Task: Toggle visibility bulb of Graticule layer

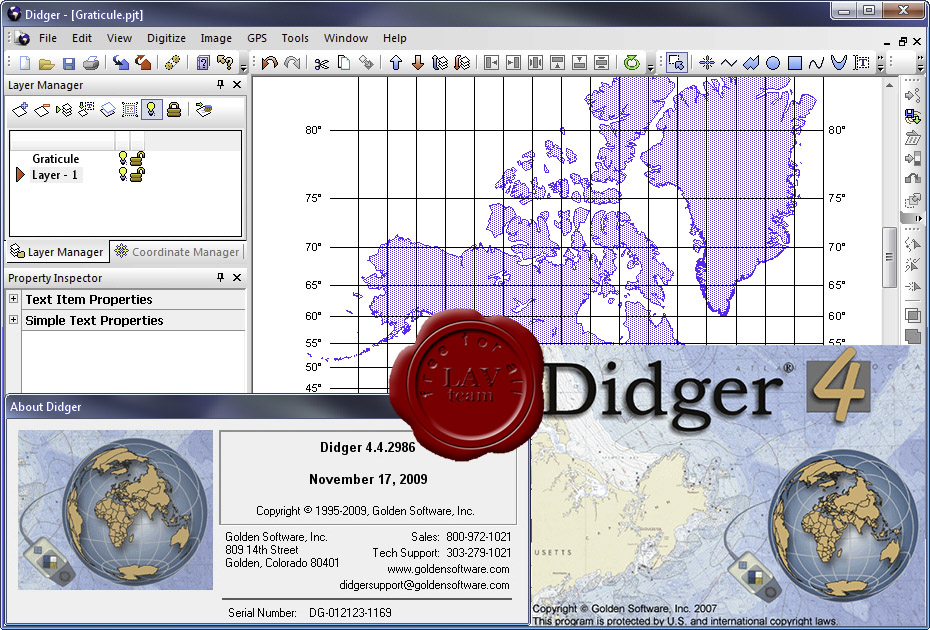Action: tap(123, 158)
